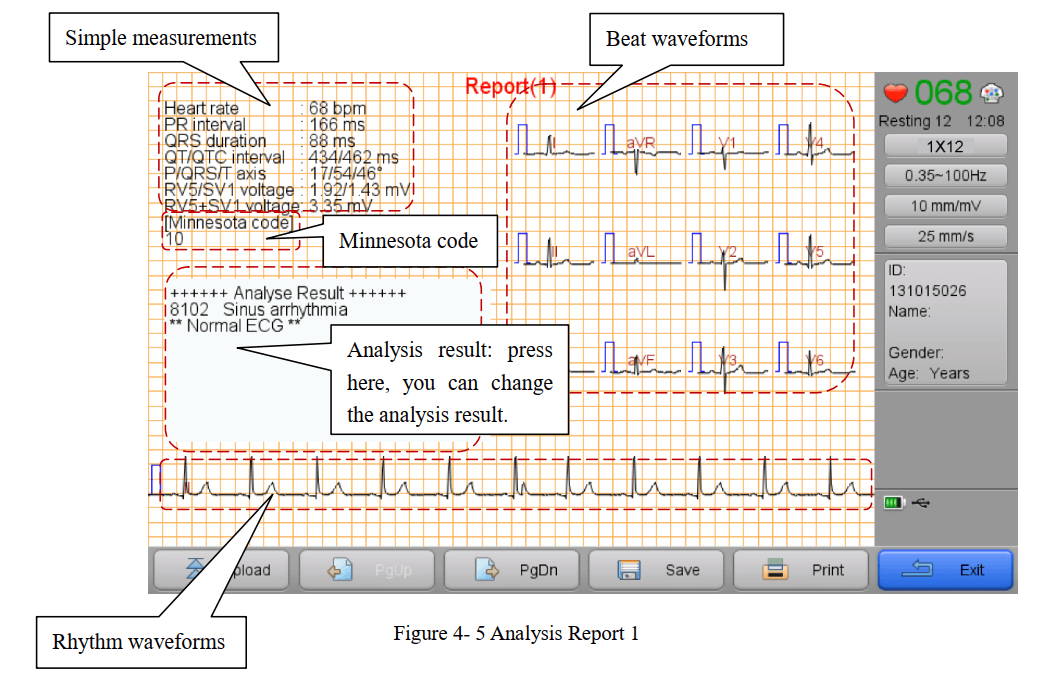
Task: Select the RV5/SV1 voltage 1.92/1.43 mV
Action: (x=360, y=190)
